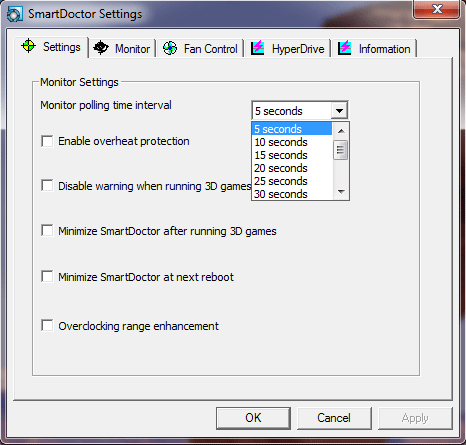Screen dimensions: 466x445
Task: Collapse the polling interval dropdown arrow
Action: [339, 111]
